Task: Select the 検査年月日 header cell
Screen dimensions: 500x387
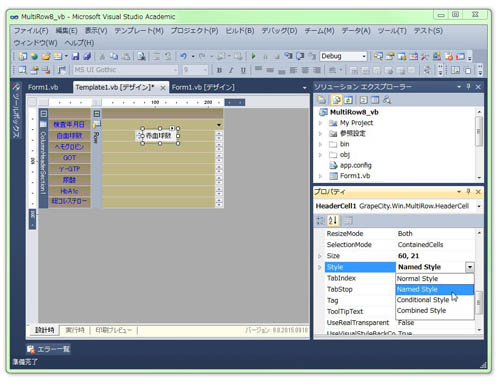Action: click(x=69, y=125)
